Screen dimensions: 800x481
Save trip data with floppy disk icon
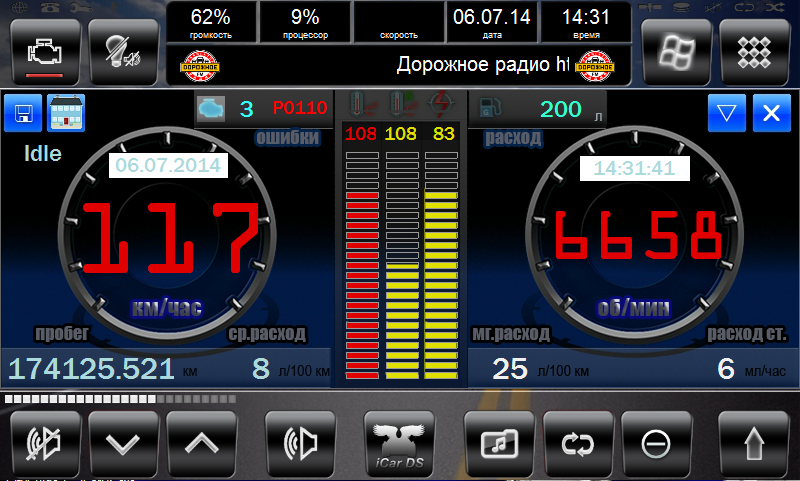[x=23, y=113]
